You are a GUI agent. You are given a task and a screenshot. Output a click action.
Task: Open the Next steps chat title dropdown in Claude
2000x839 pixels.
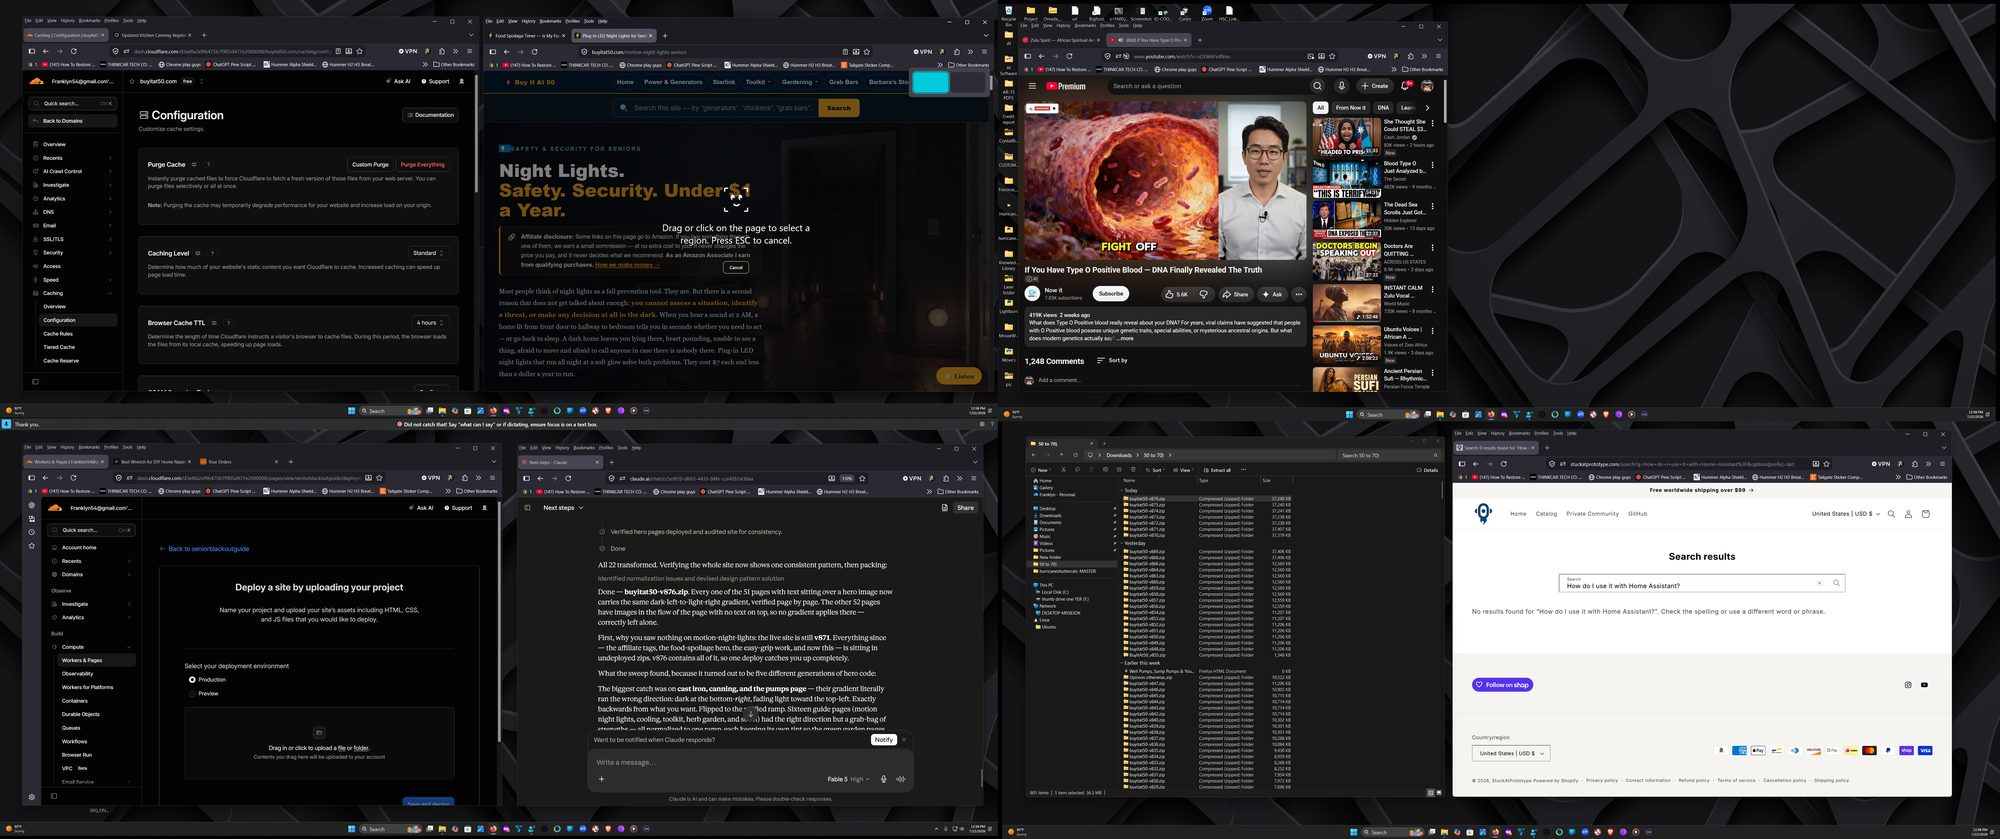561,508
